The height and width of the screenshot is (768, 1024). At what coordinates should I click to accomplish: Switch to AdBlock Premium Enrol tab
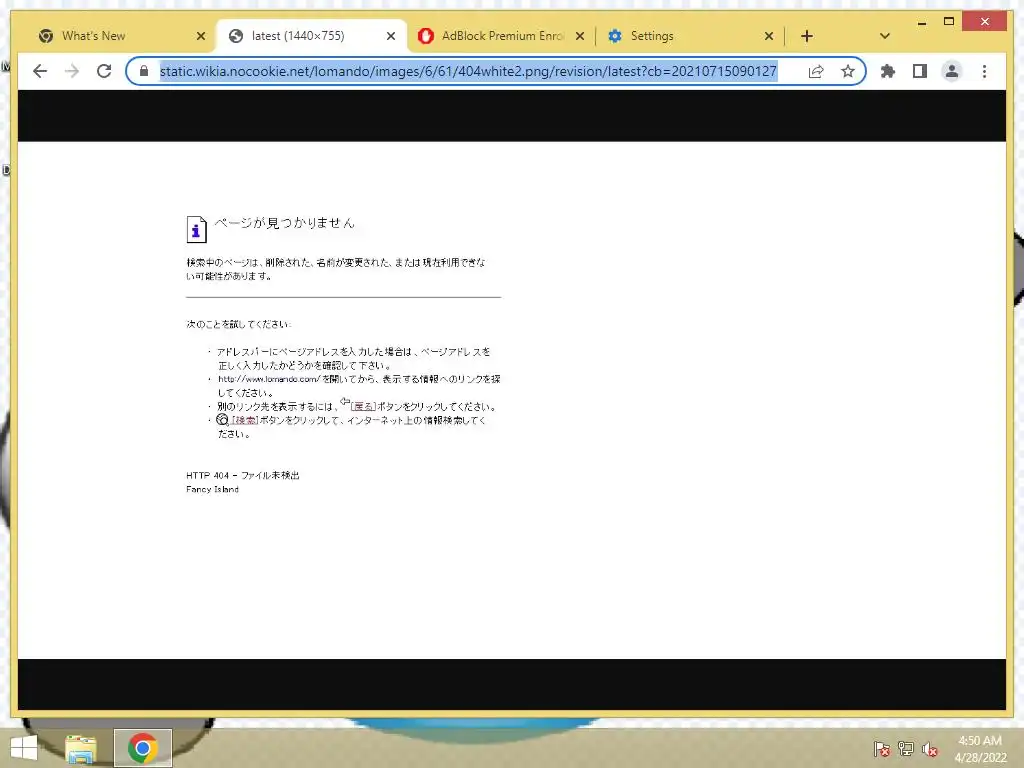(502, 36)
